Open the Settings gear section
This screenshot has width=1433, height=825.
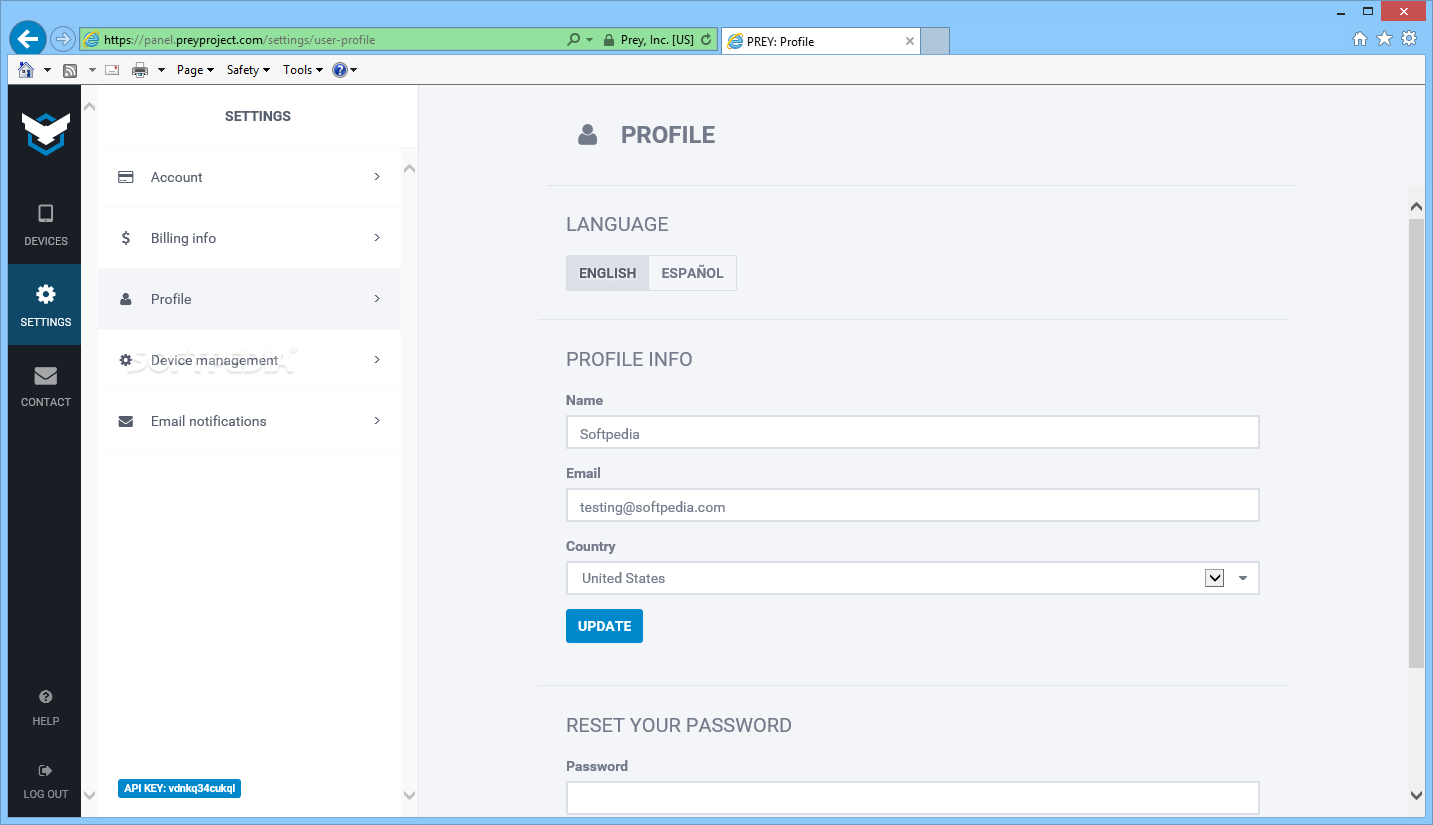(x=46, y=306)
